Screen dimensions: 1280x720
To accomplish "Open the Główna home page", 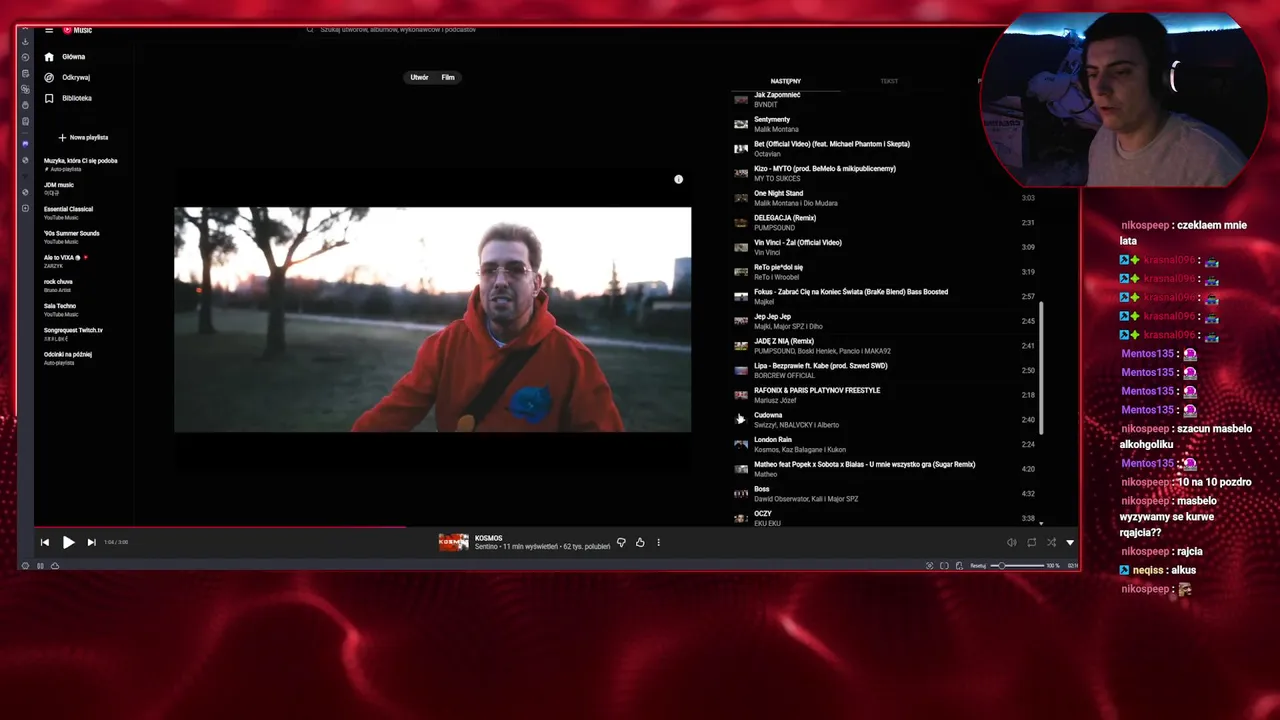I will tap(74, 57).
